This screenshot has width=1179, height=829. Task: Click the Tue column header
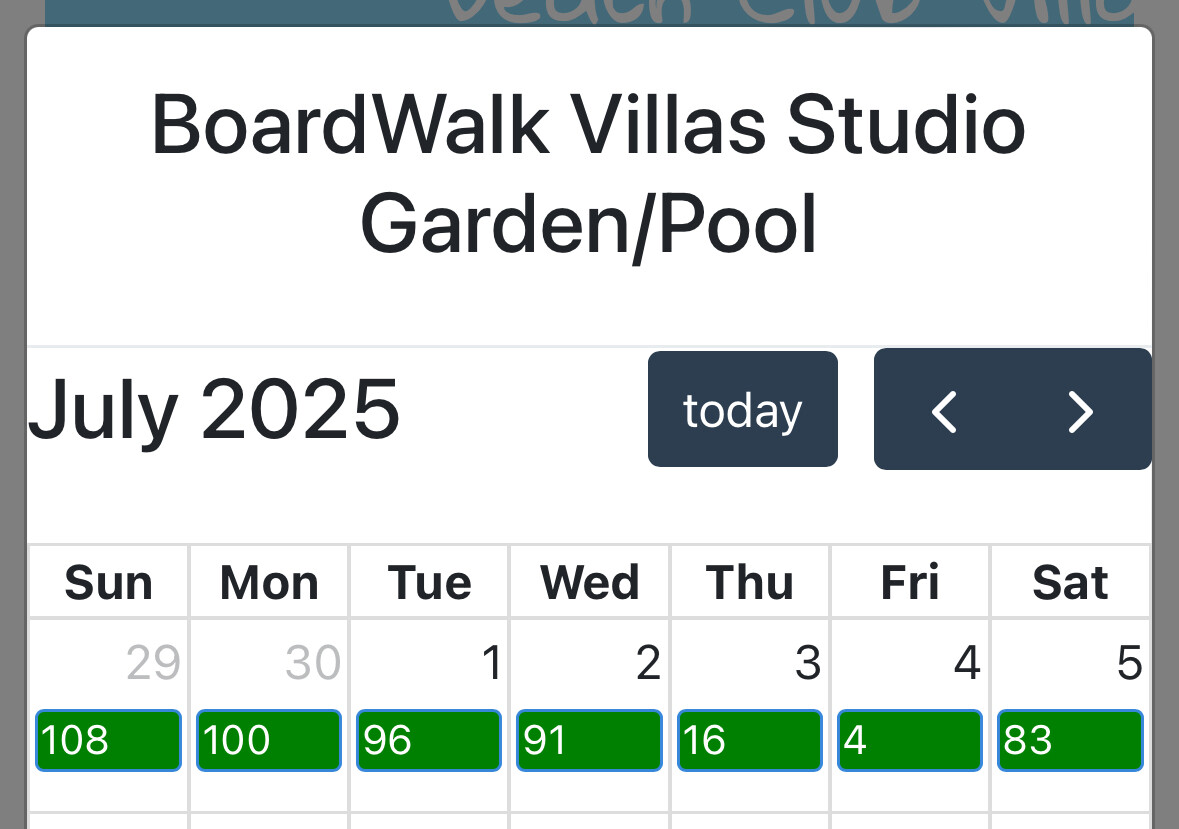point(430,583)
